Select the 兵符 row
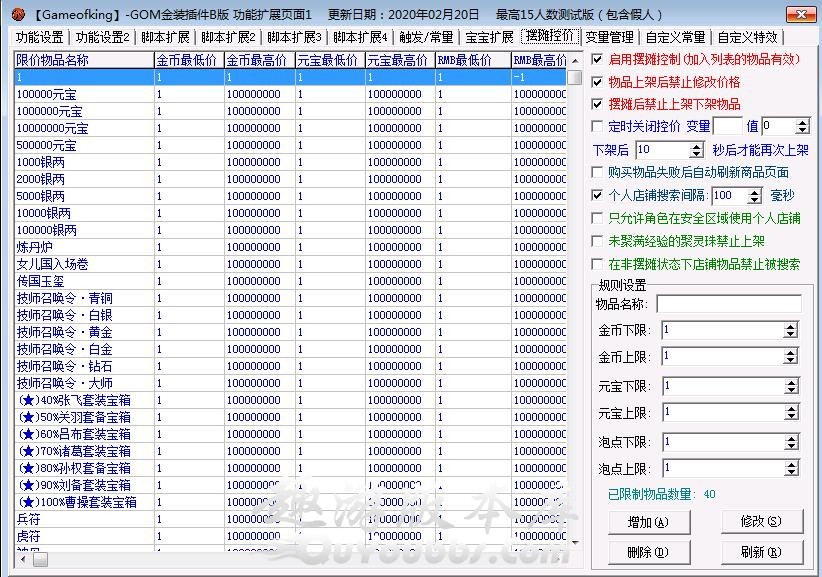Viewport: 822px width, 577px height. [x=290, y=519]
